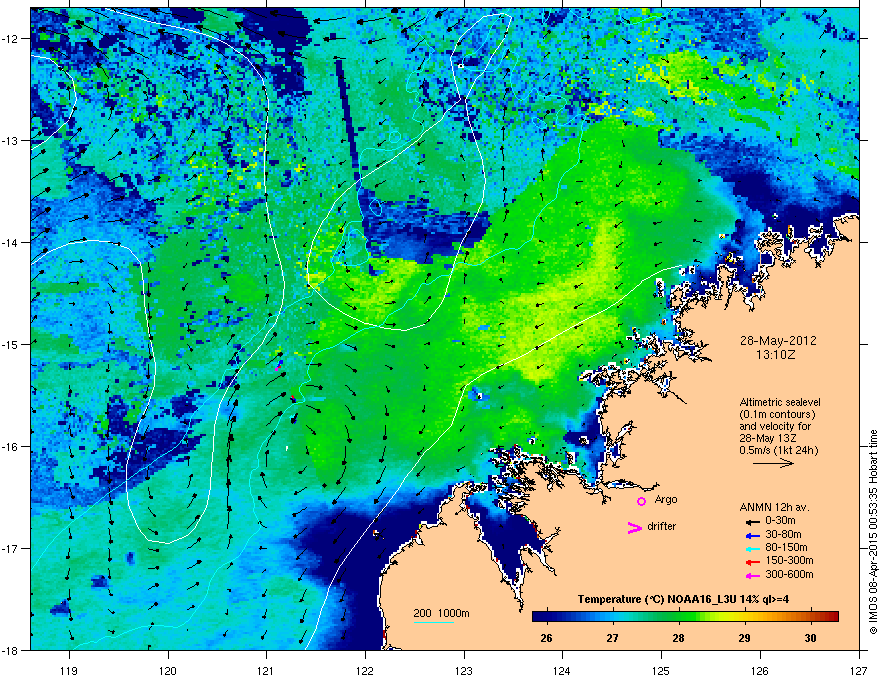This screenshot has height=680, width=880.
Task: Click the '80-150m' depth label
Action: (x=786, y=547)
